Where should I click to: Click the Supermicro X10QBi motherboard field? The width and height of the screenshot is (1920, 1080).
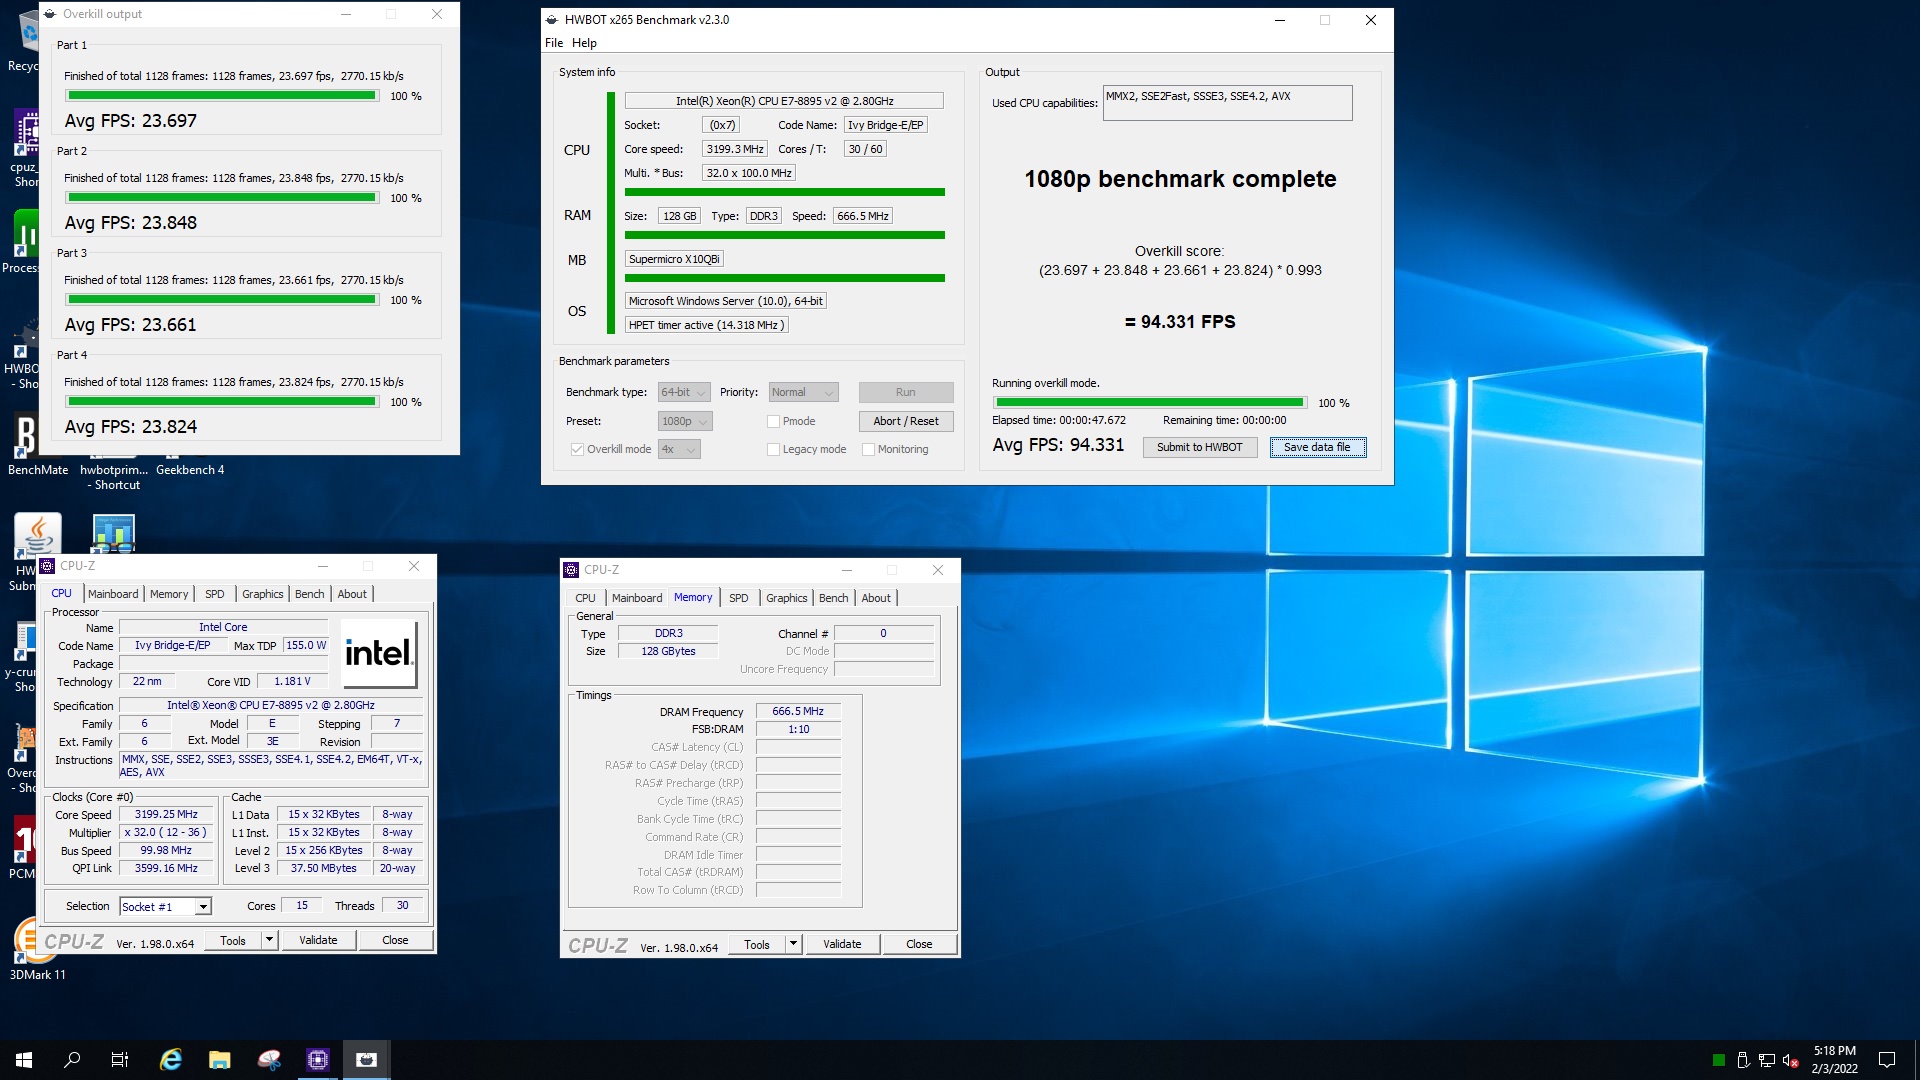tap(674, 259)
